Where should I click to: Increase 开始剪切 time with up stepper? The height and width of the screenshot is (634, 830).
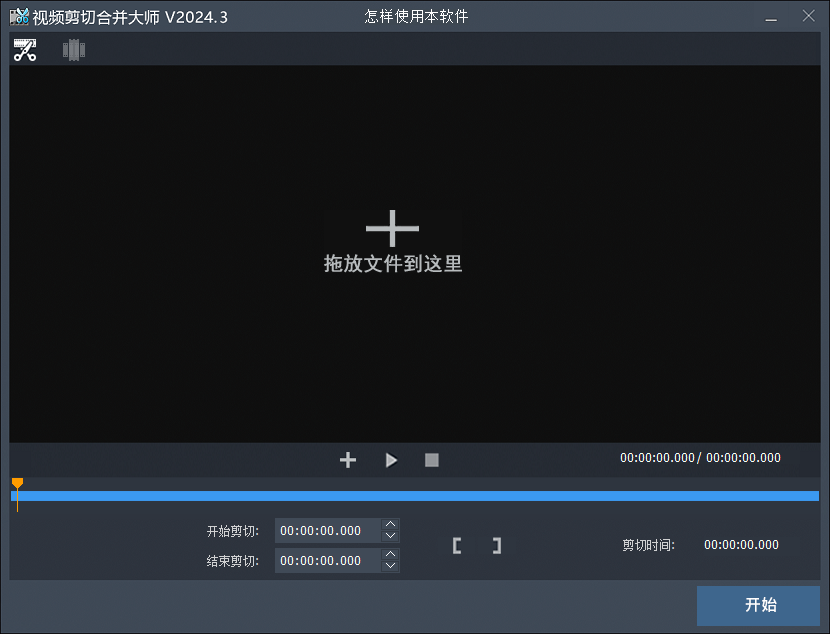click(x=391, y=525)
